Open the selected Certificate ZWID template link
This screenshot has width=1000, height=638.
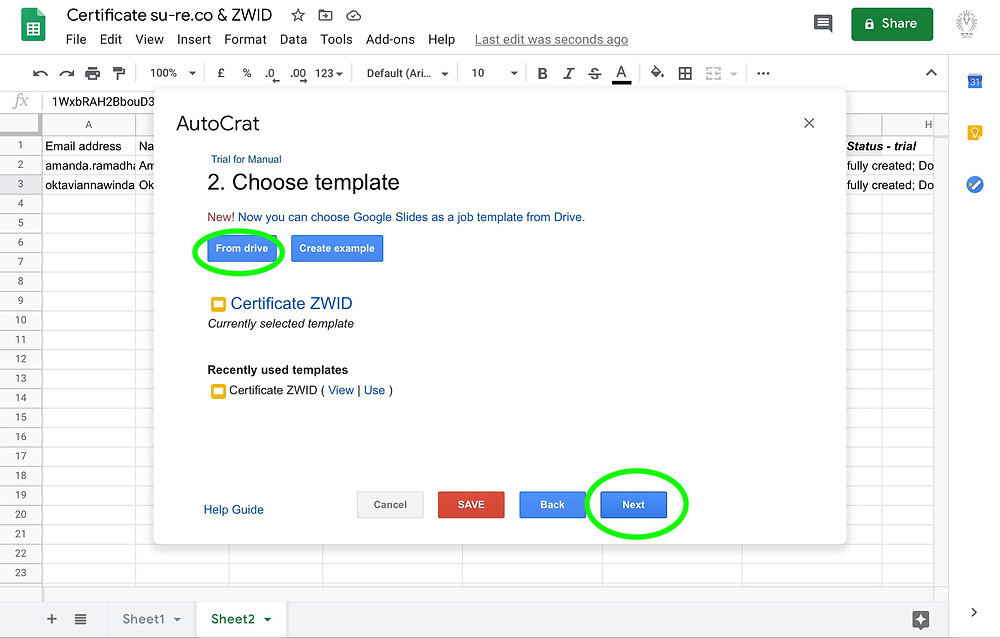[x=291, y=304]
